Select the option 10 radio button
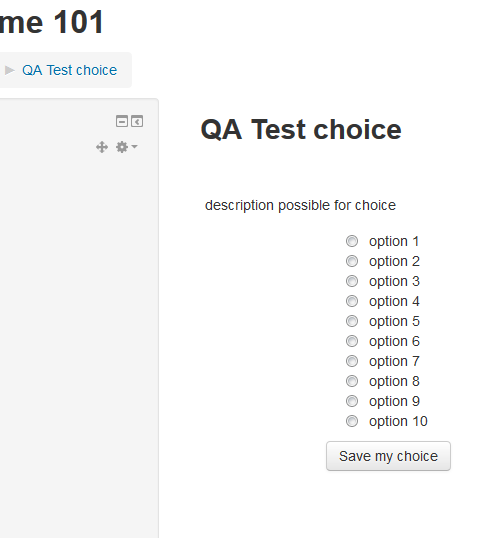 click(352, 421)
